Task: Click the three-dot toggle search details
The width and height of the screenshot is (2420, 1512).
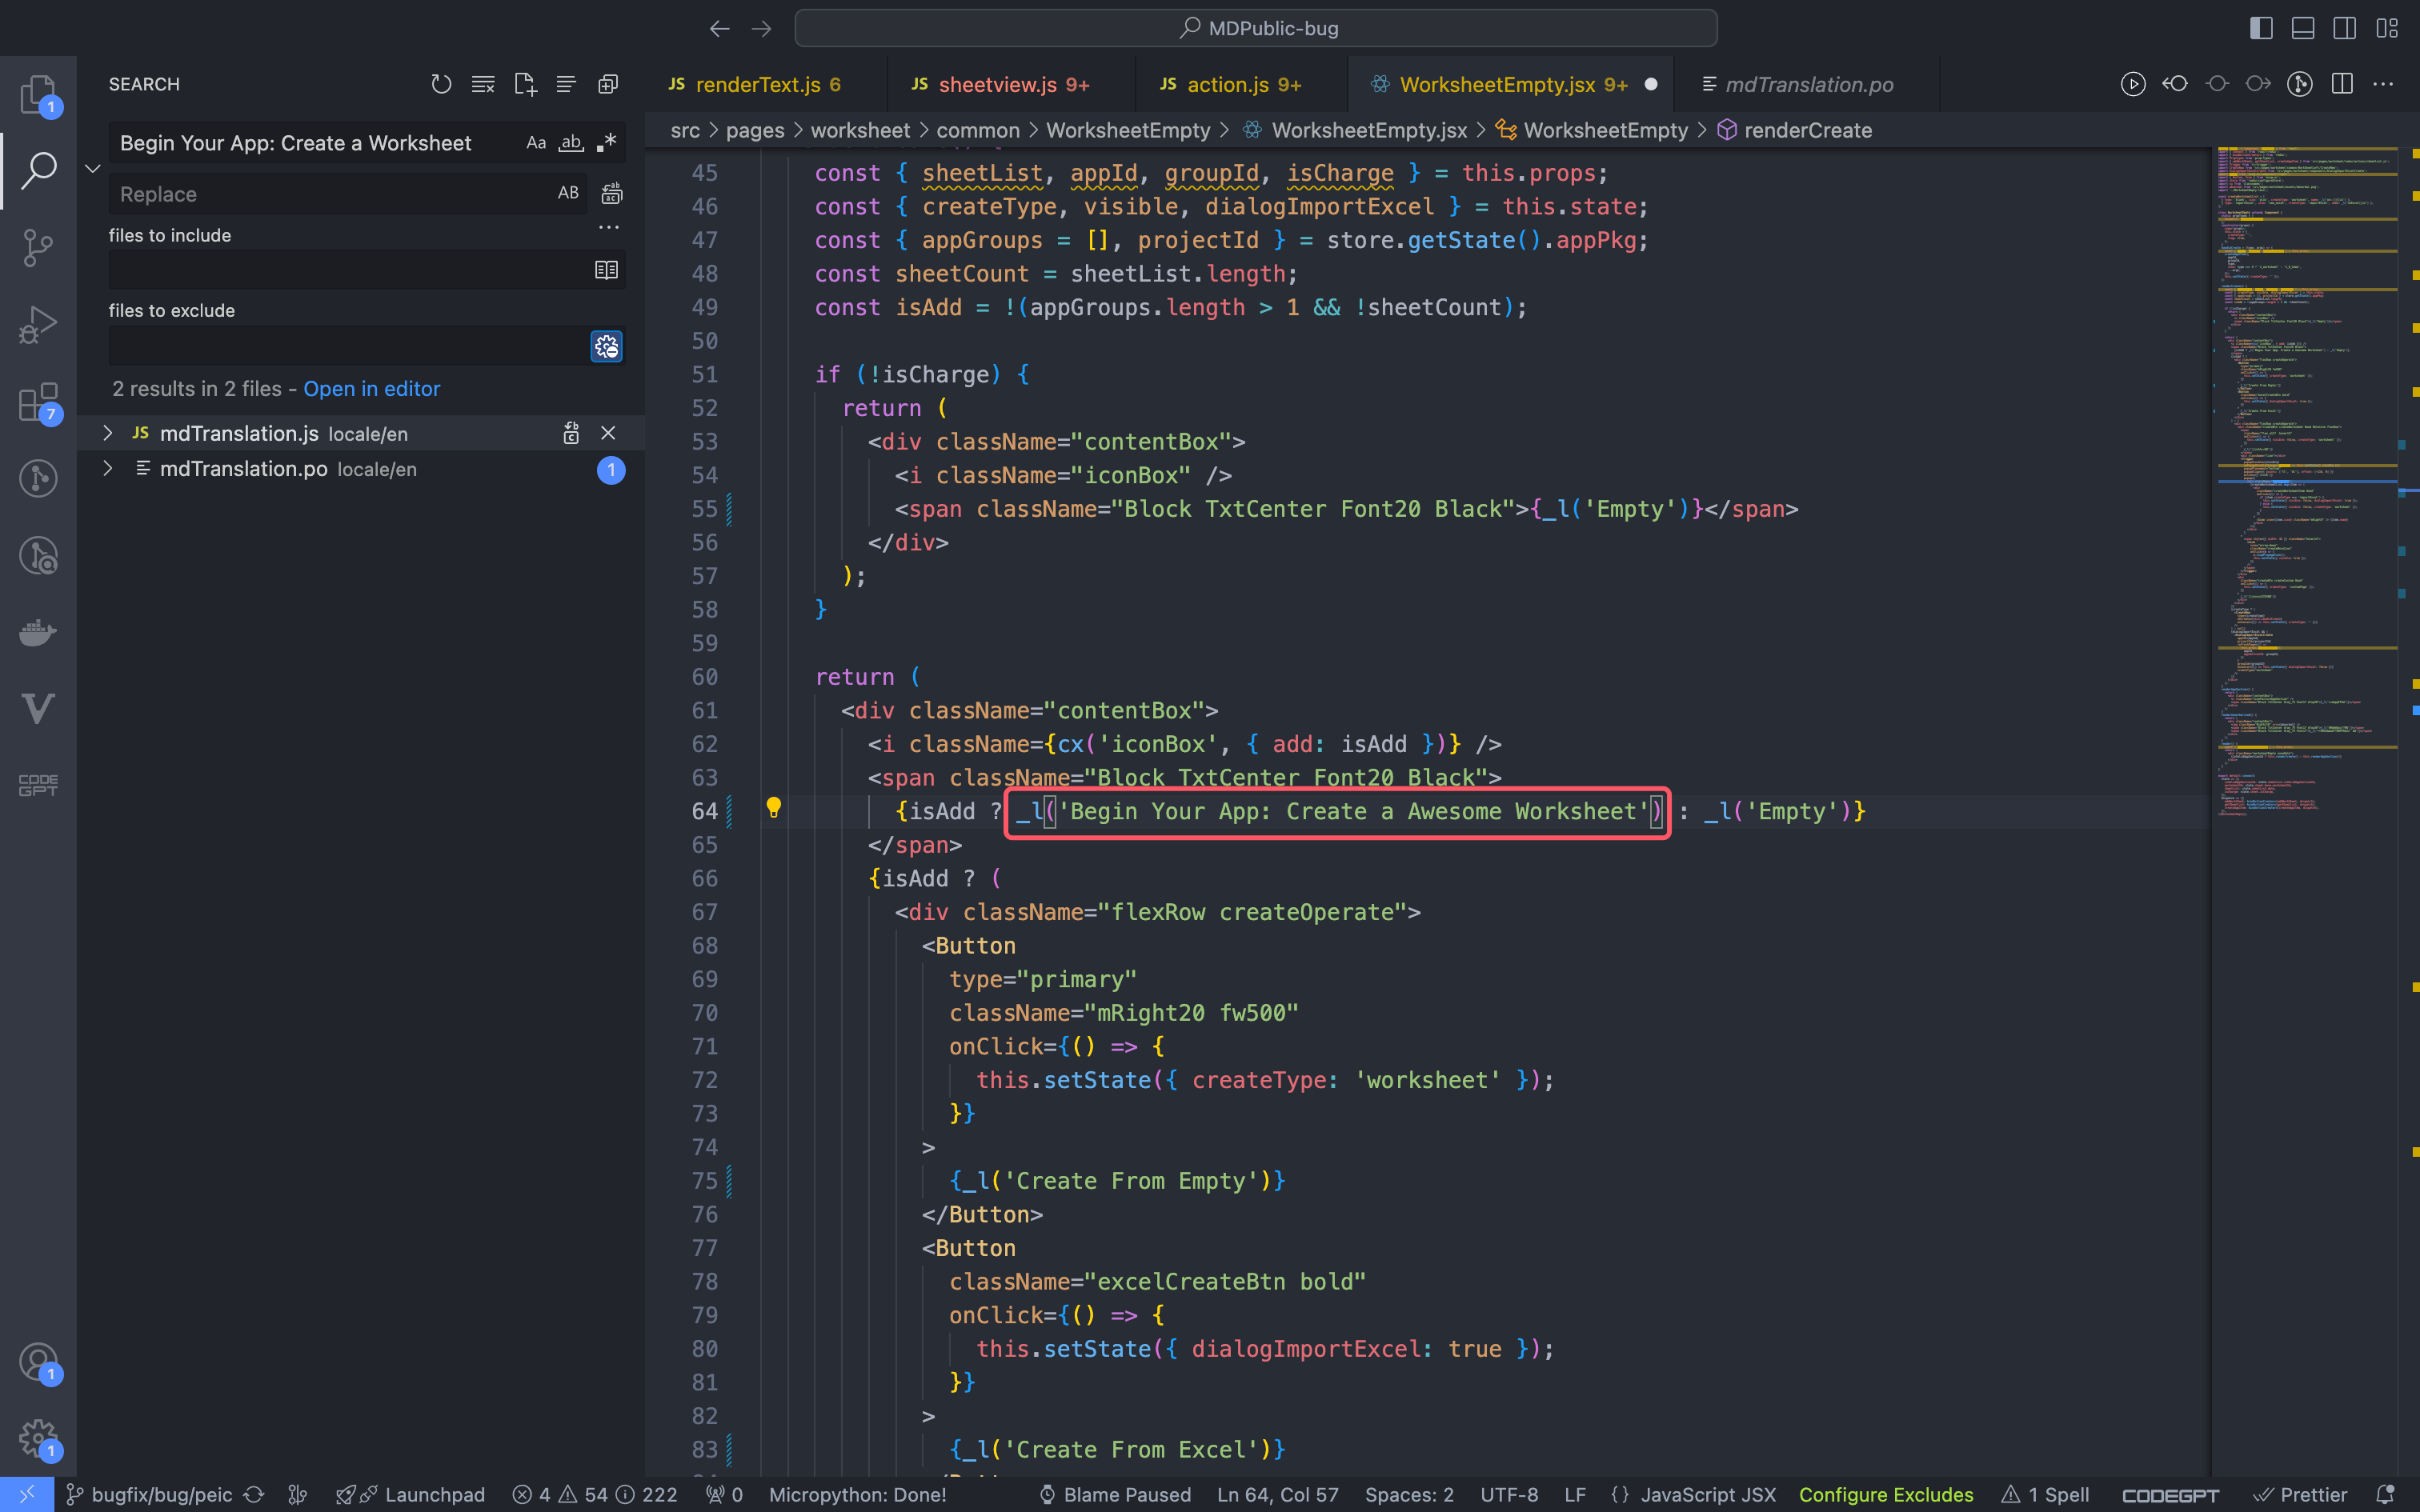Action: 609,227
